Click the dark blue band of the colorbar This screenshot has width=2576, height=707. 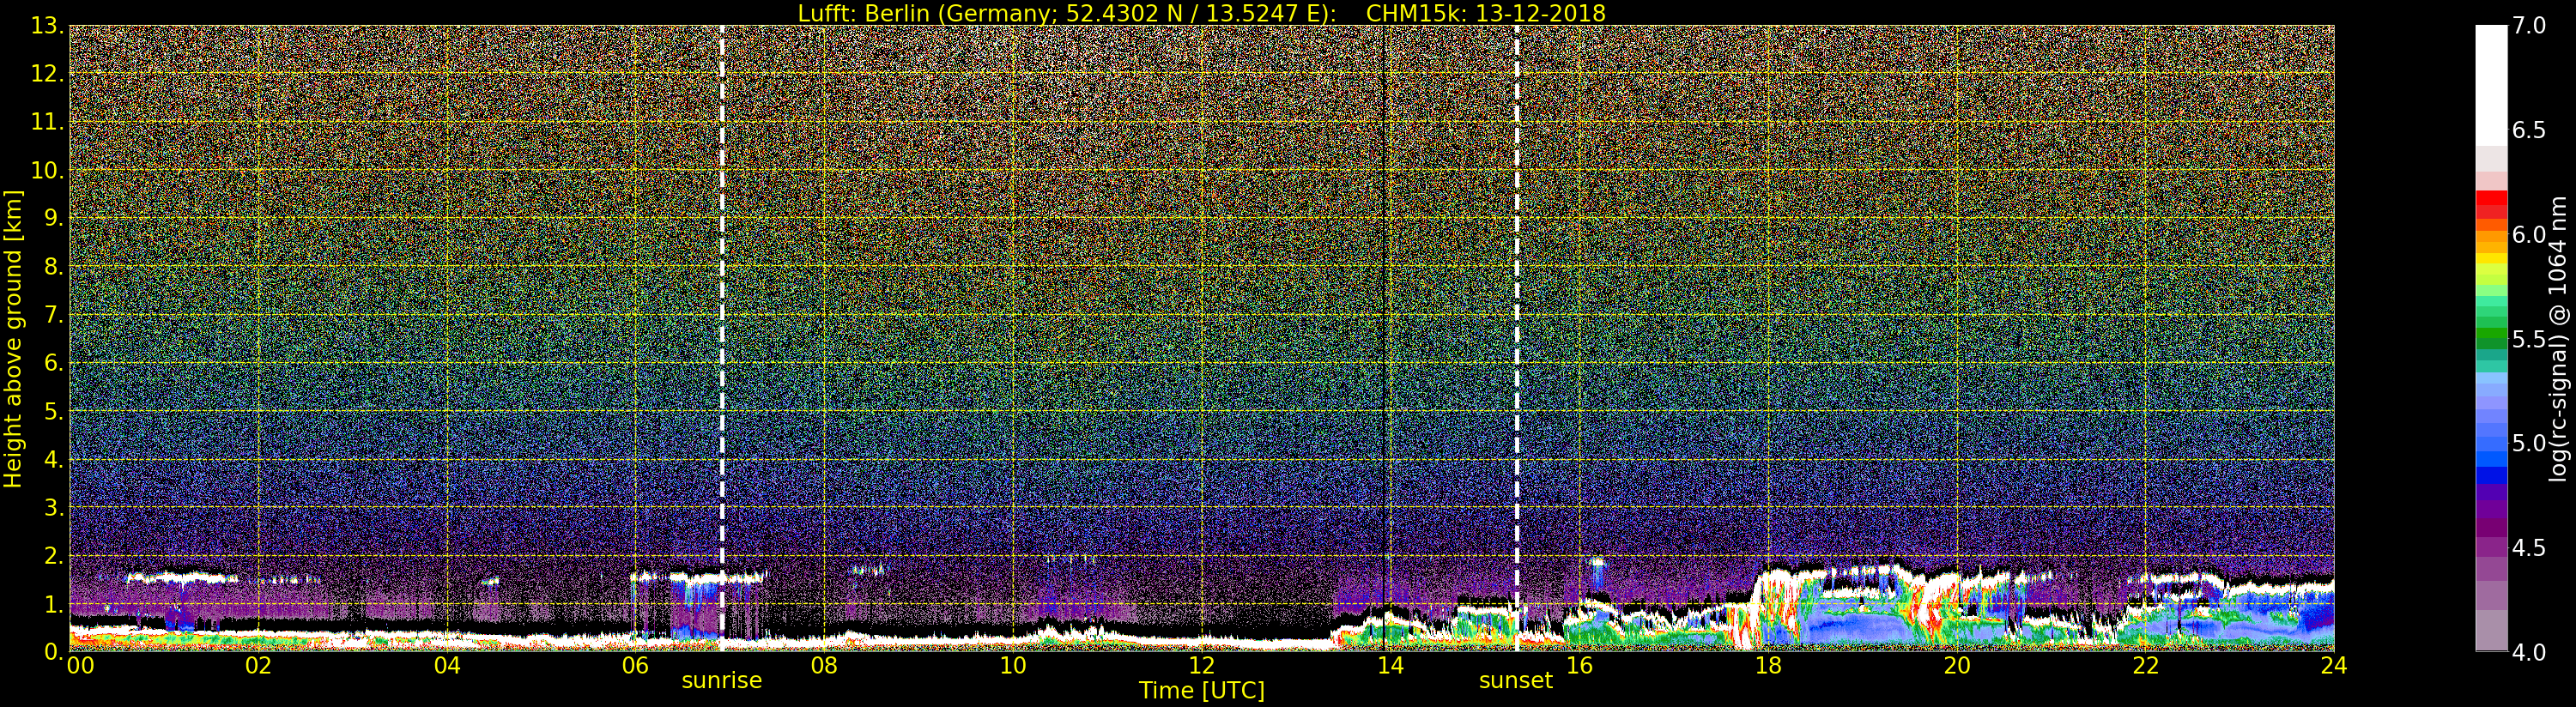coord(2491,476)
